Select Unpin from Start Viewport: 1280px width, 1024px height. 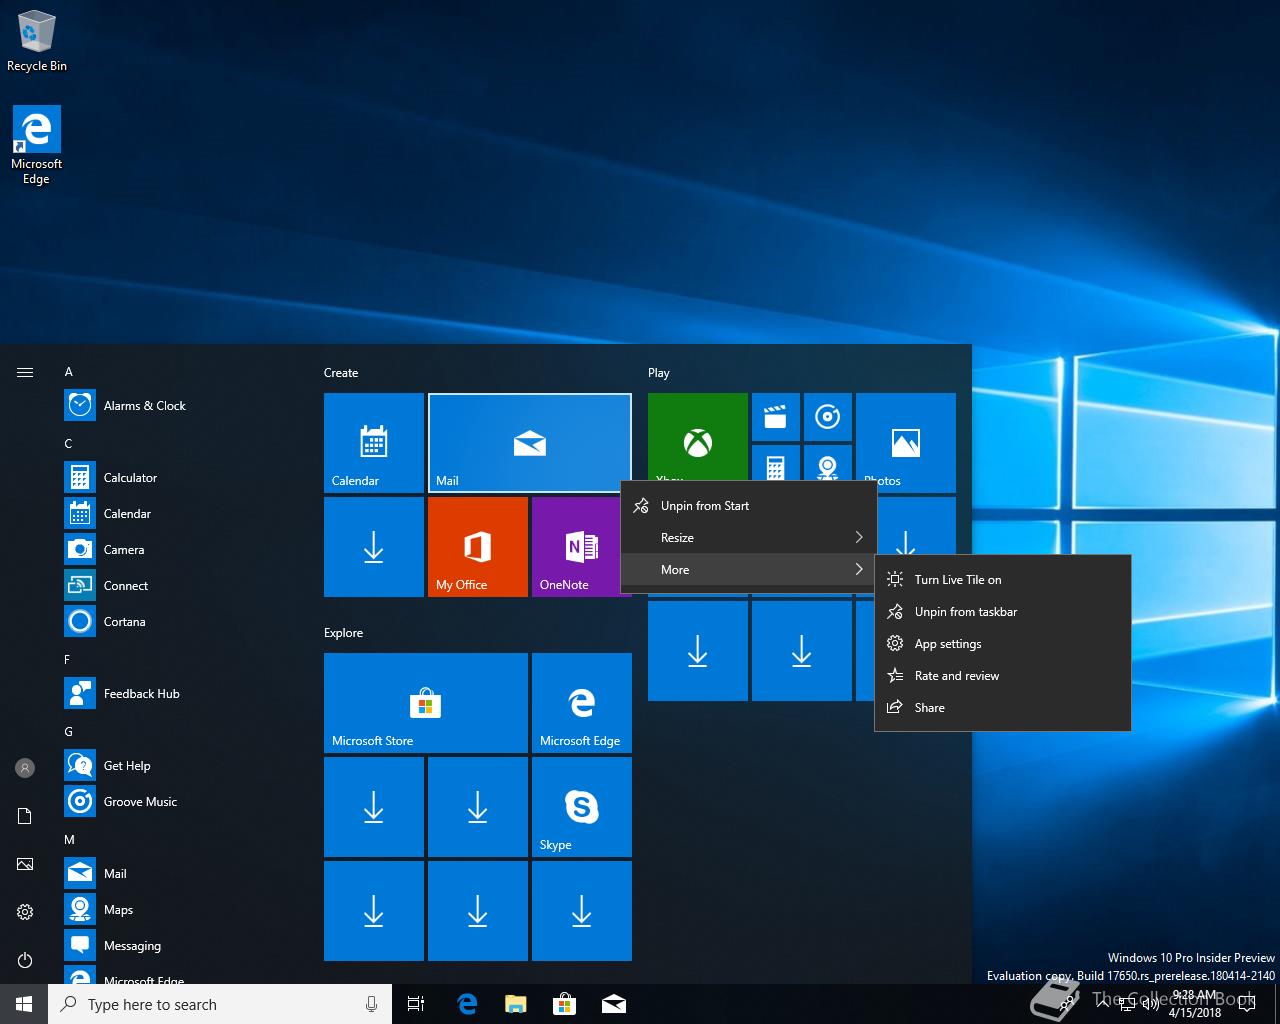749,506
